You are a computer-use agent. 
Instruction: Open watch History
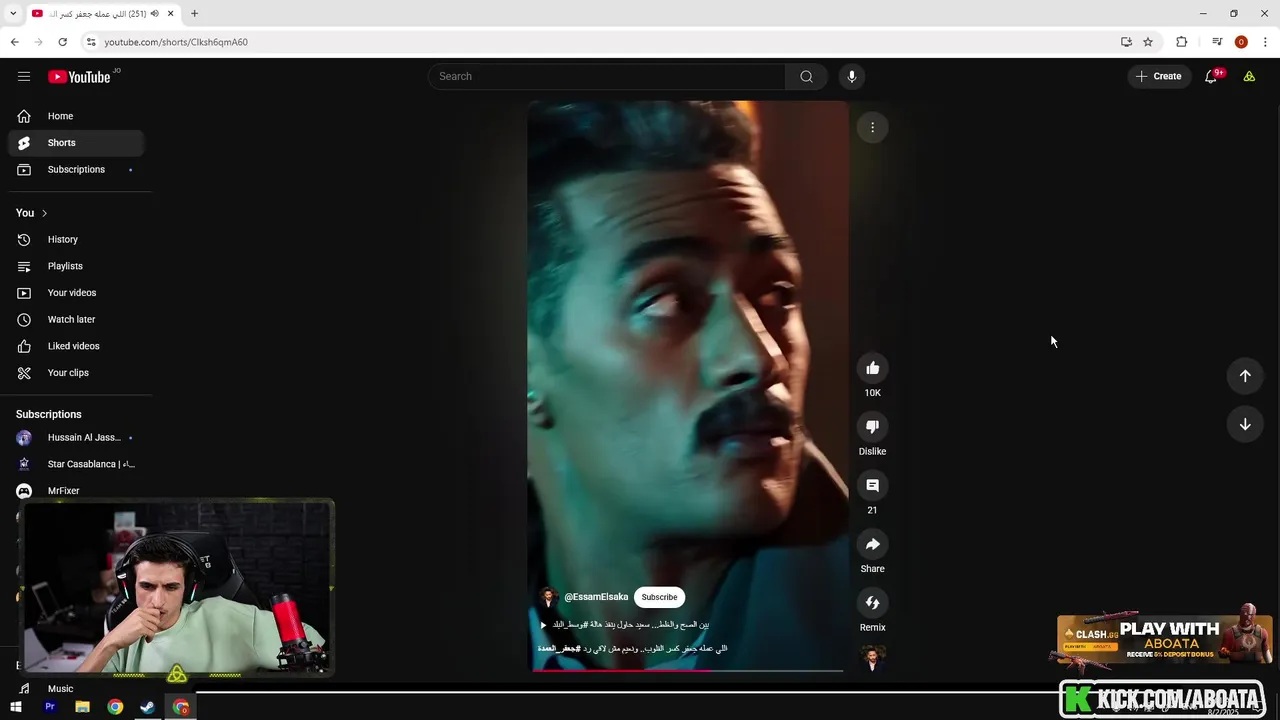coord(76,240)
